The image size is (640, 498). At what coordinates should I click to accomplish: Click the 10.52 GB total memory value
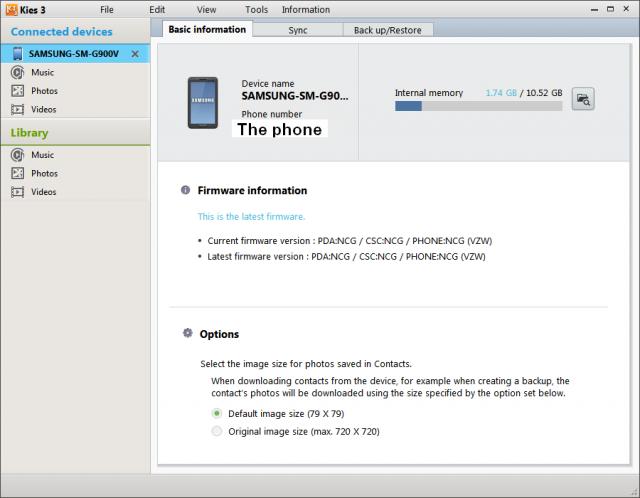pos(544,93)
